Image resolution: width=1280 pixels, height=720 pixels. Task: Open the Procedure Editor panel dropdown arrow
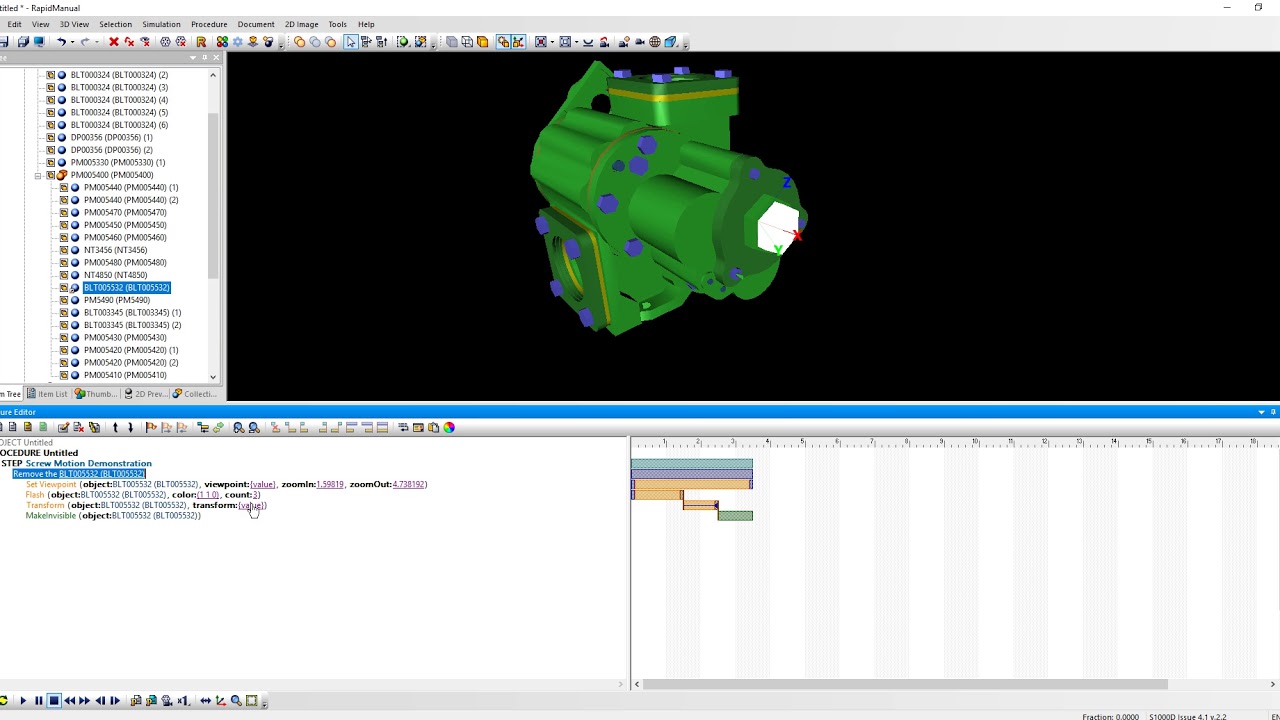[1261, 412]
